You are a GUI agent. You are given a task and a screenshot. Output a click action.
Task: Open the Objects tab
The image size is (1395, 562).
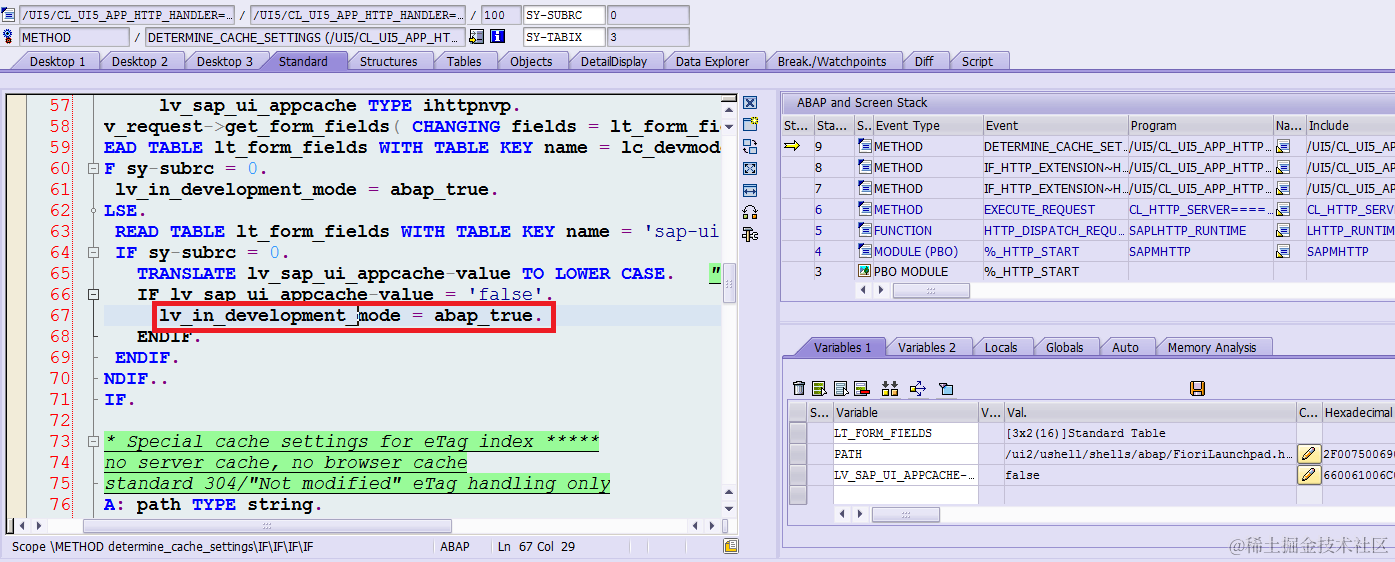[x=531, y=61]
